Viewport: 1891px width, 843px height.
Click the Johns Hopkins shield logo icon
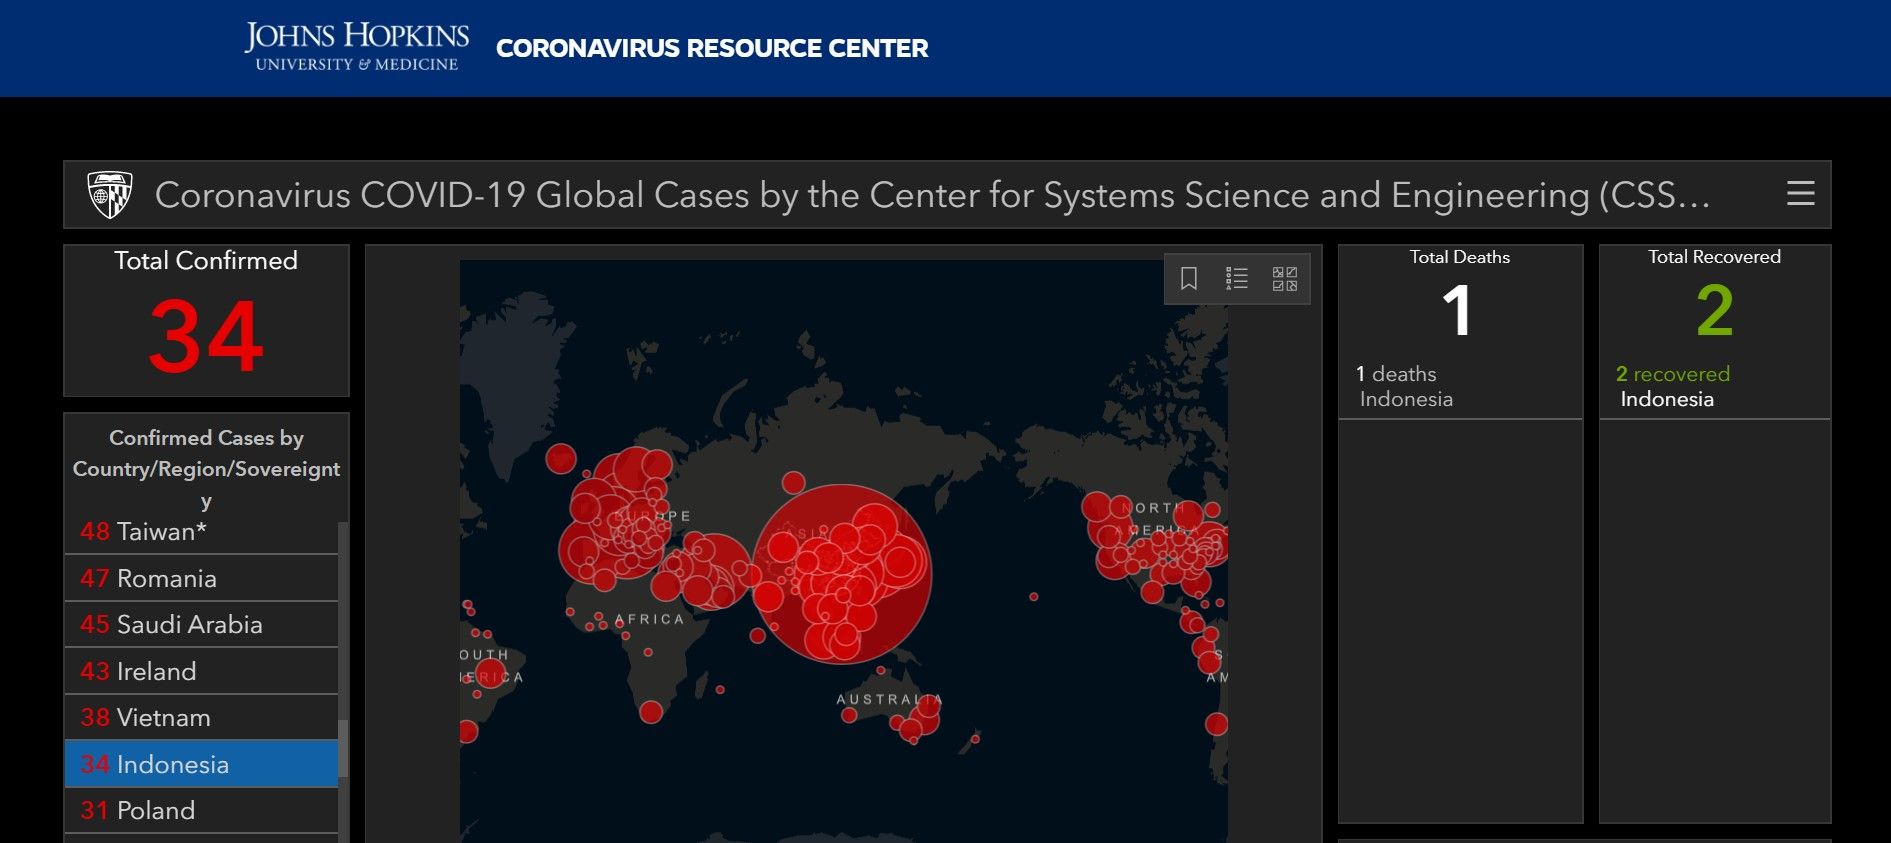coord(110,194)
